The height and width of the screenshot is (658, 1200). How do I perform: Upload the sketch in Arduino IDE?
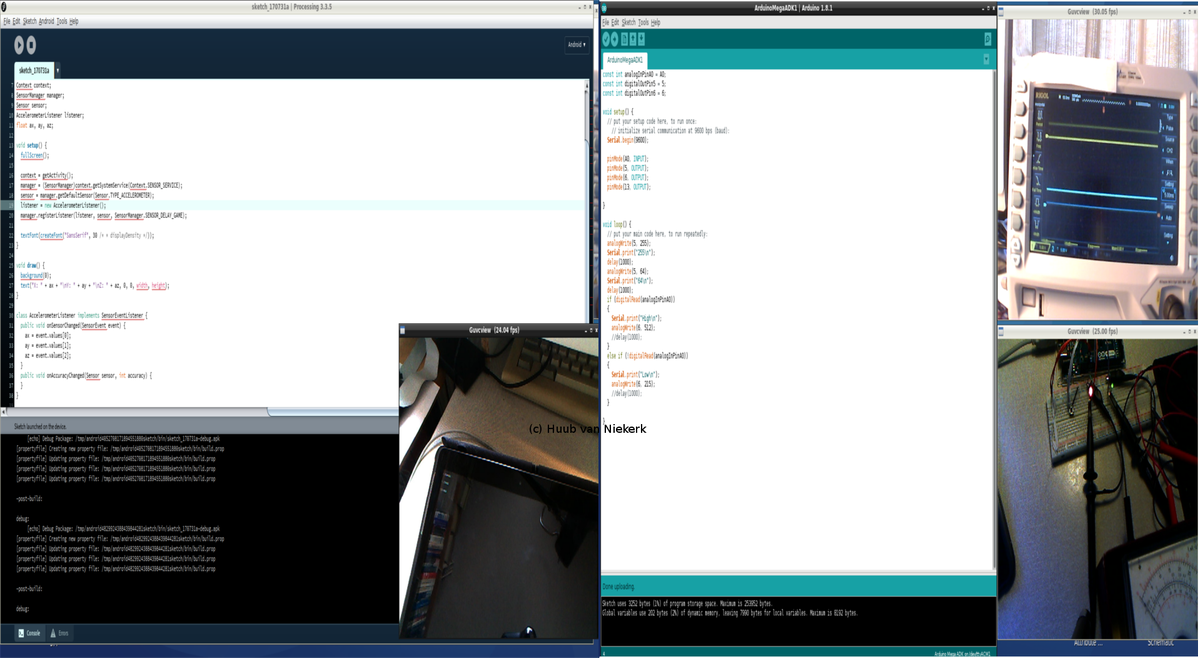point(615,39)
